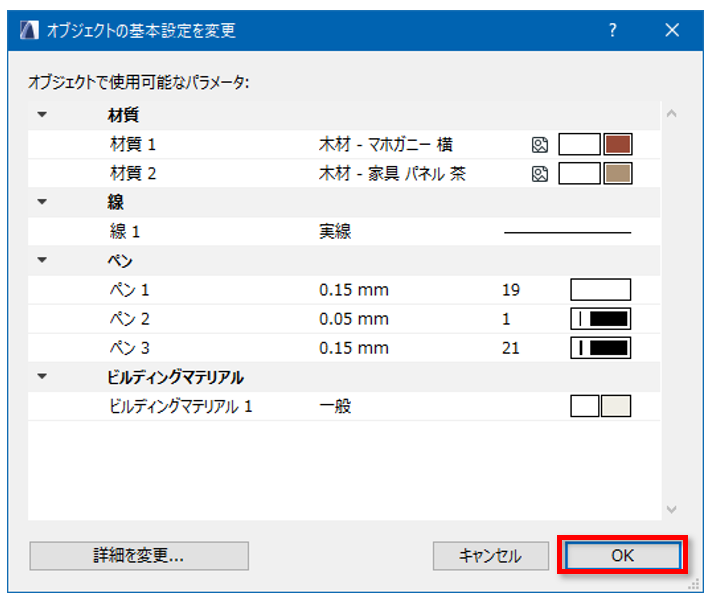Collapse the ペン section

42,262
